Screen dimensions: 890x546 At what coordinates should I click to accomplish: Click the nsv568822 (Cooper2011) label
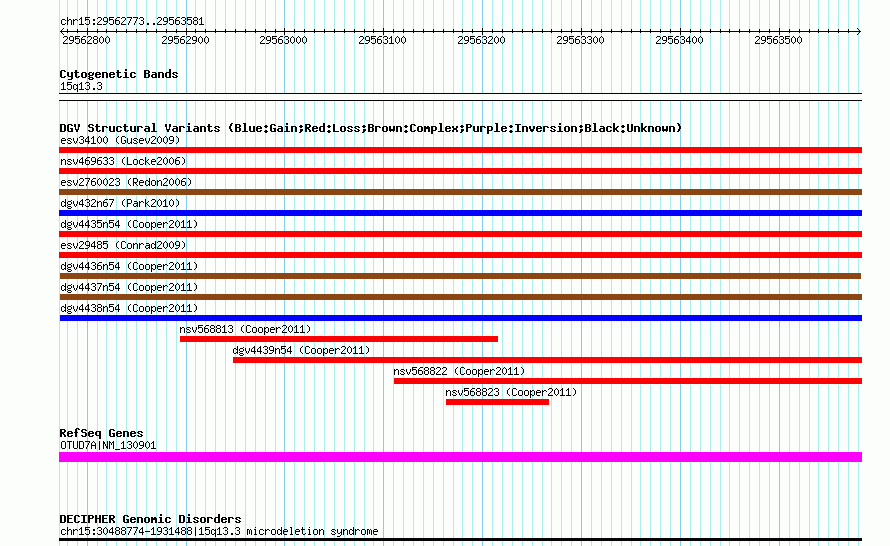click(x=459, y=371)
